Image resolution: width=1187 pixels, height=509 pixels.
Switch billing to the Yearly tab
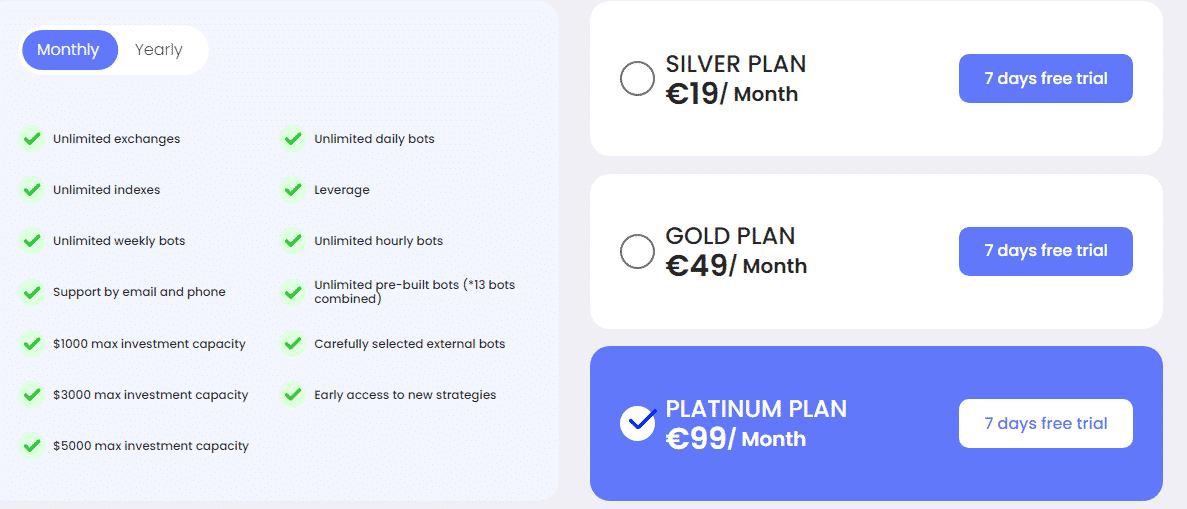coord(158,50)
